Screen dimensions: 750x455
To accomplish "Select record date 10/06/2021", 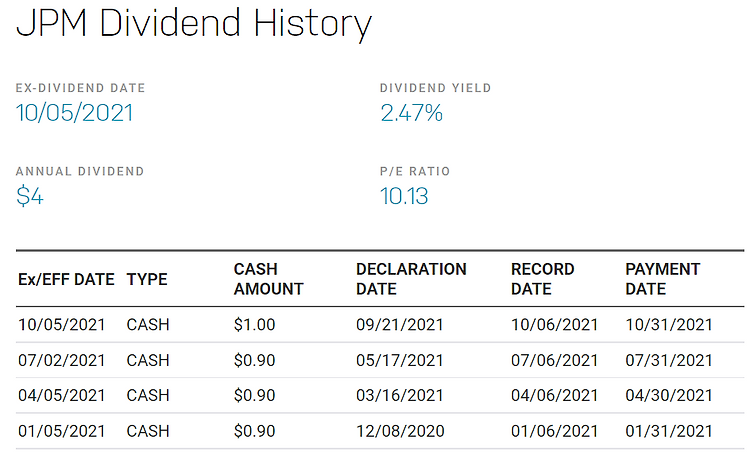I will (x=554, y=325).
